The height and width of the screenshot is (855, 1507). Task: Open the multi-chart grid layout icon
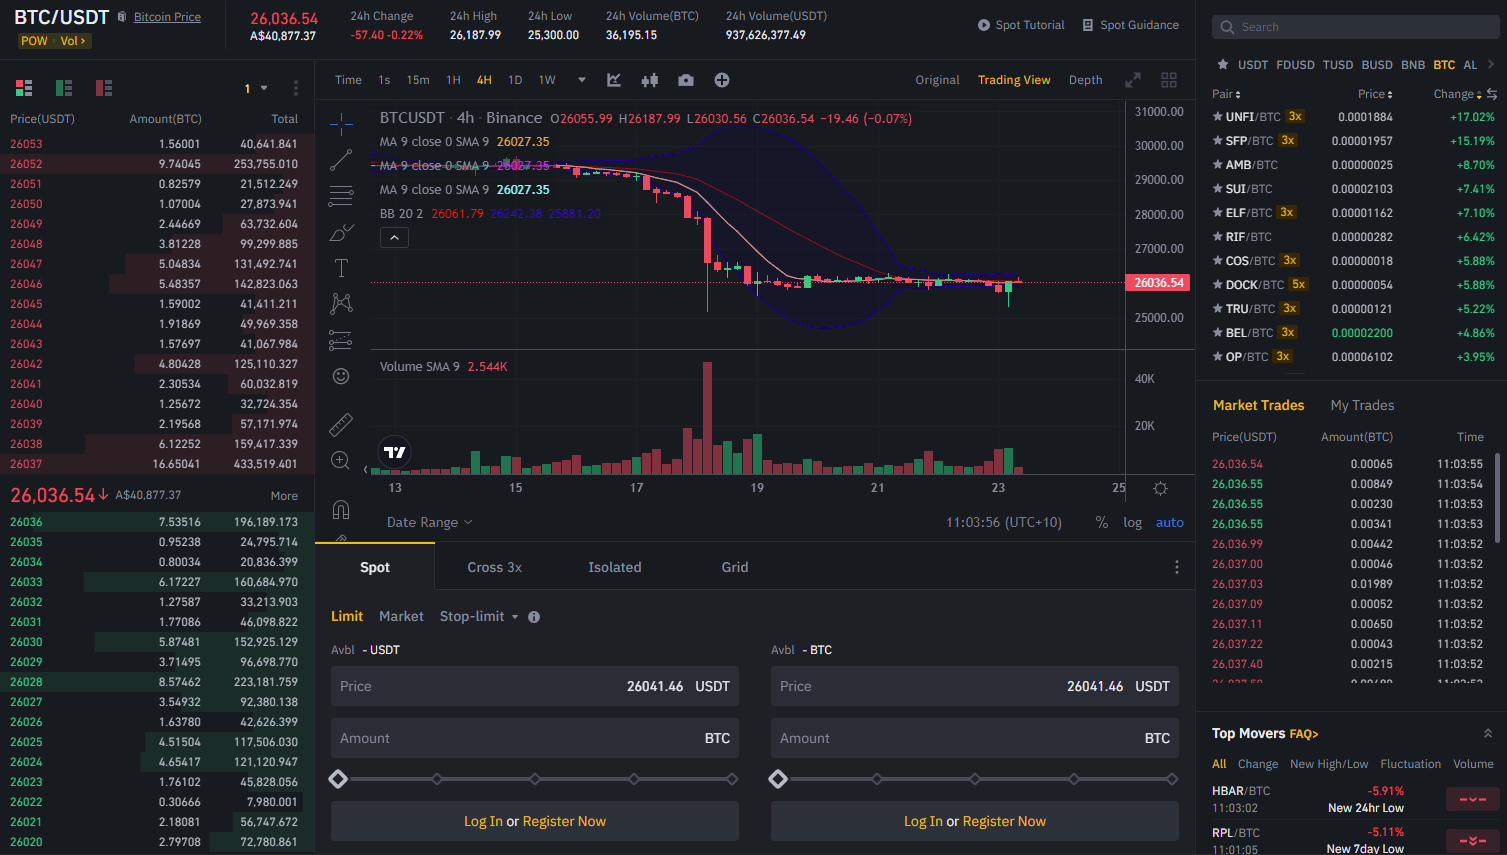tap(1169, 80)
